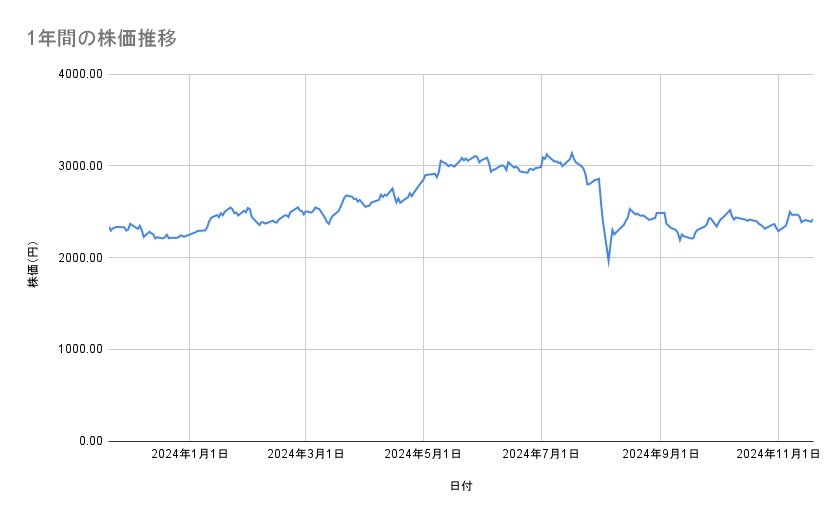Image resolution: width=839 pixels, height=519 pixels.
Task: Click the highest peak of the stock line
Action: (x=572, y=153)
